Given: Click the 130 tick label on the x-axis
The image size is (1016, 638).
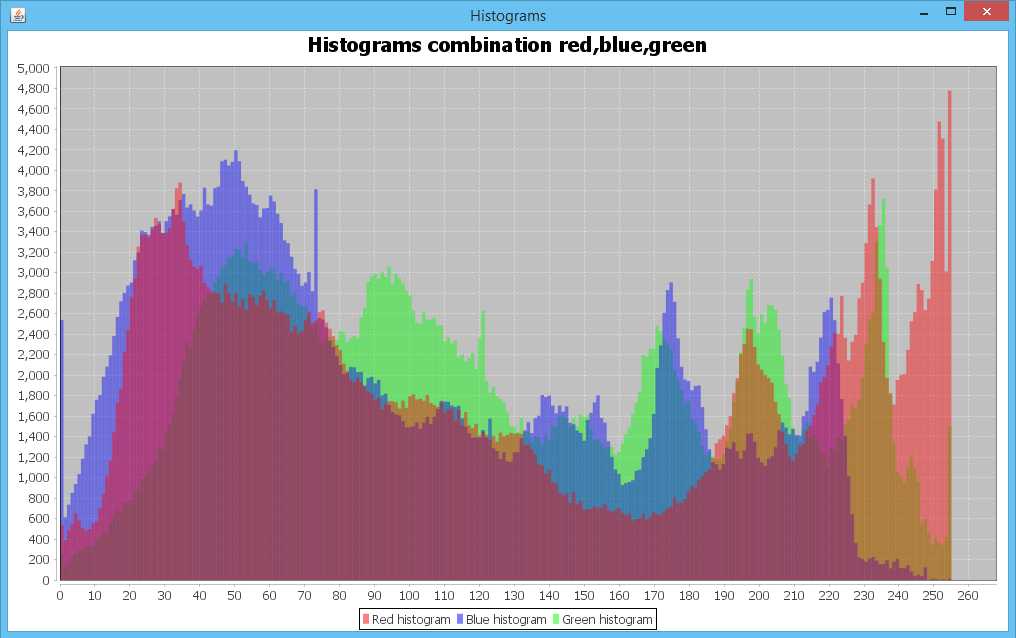Looking at the screenshot, I should pos(514,595).
